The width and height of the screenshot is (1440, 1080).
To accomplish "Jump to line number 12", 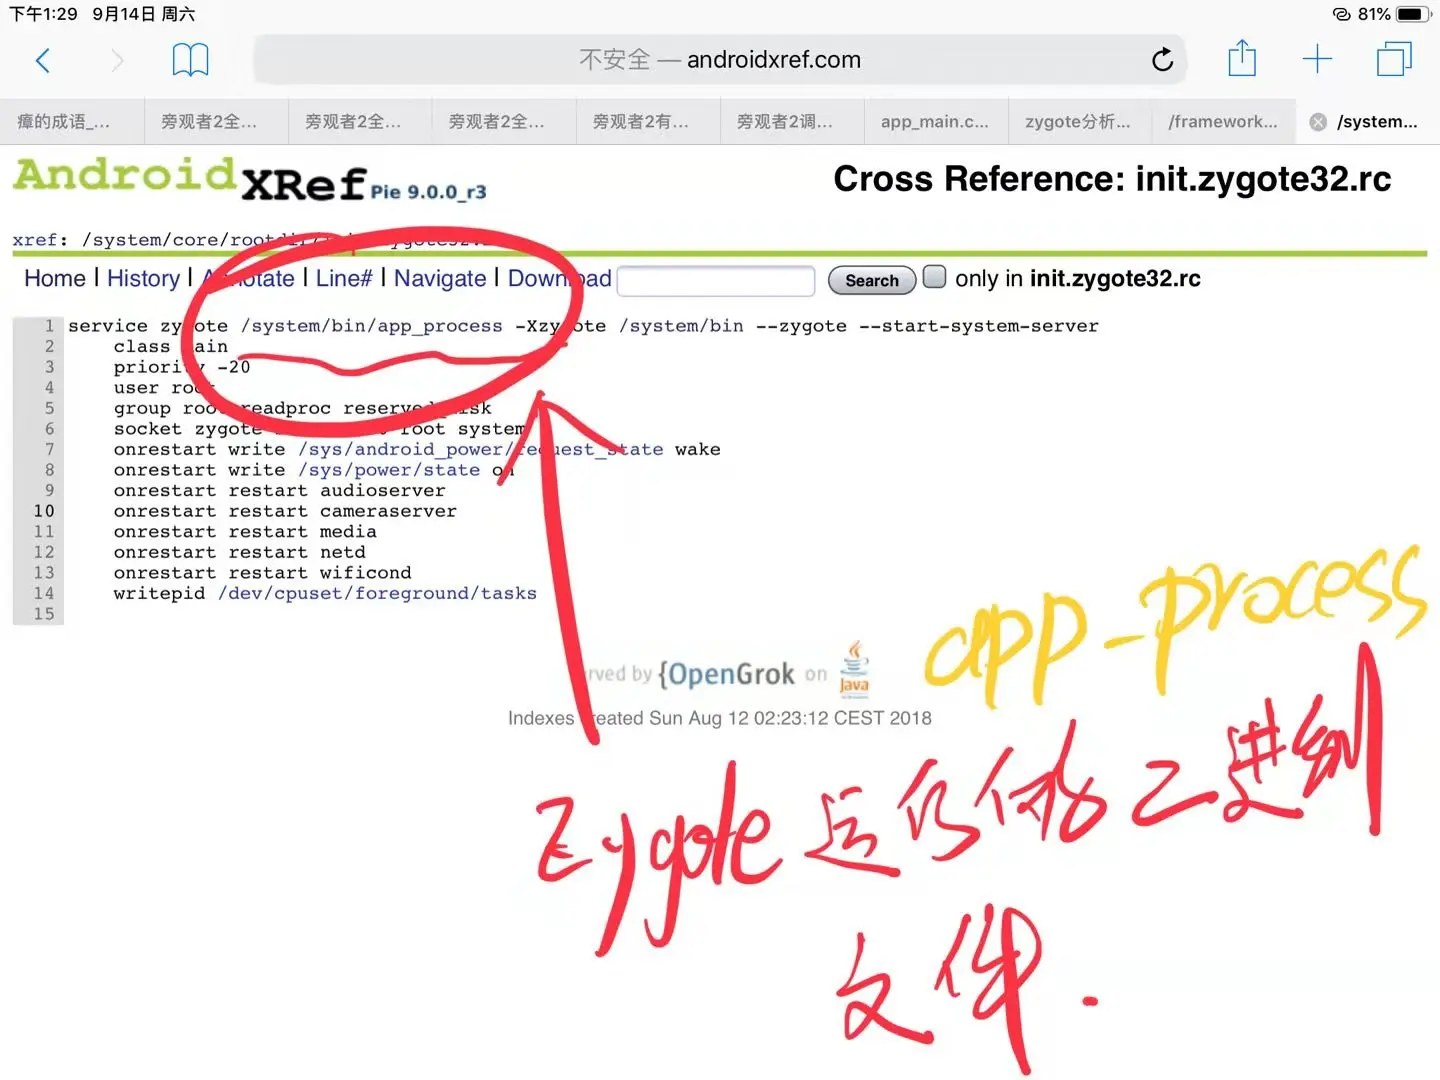I will point(44,552).
